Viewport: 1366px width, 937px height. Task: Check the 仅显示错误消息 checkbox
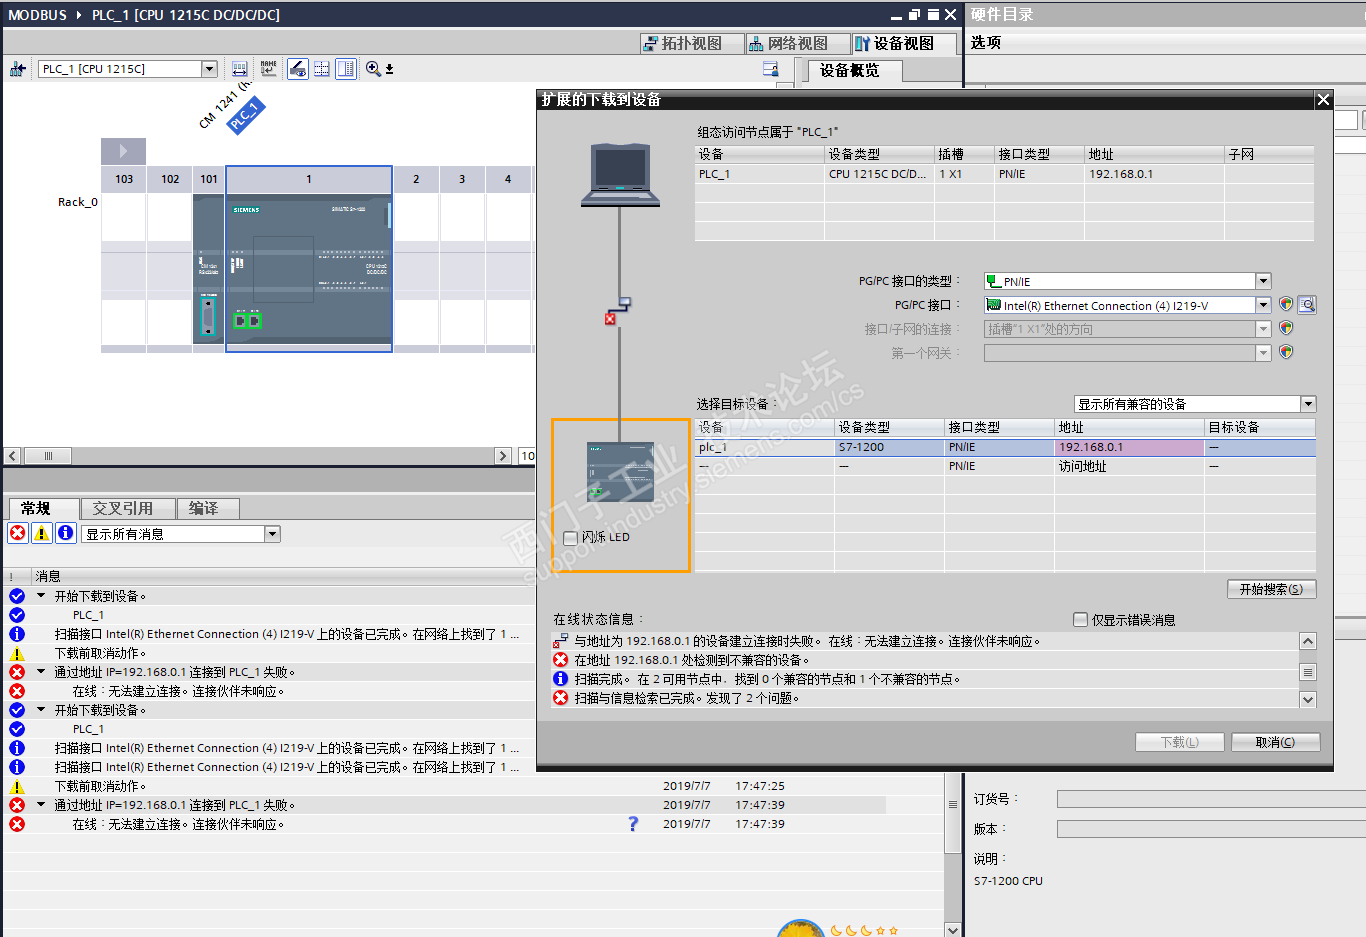(x=1080, y=620)
